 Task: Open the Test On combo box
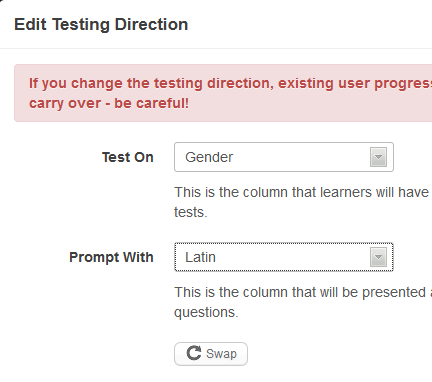tap(284, 157)
